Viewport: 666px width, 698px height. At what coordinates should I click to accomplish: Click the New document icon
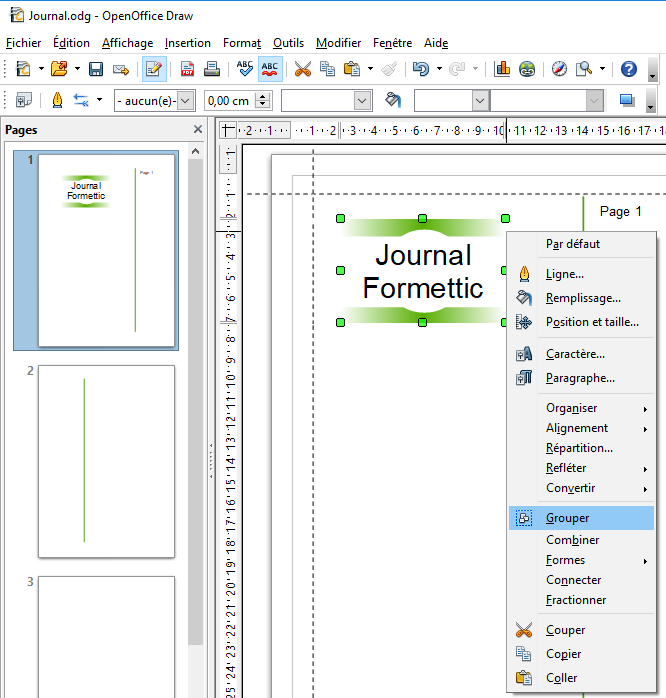tap(23, 69)
